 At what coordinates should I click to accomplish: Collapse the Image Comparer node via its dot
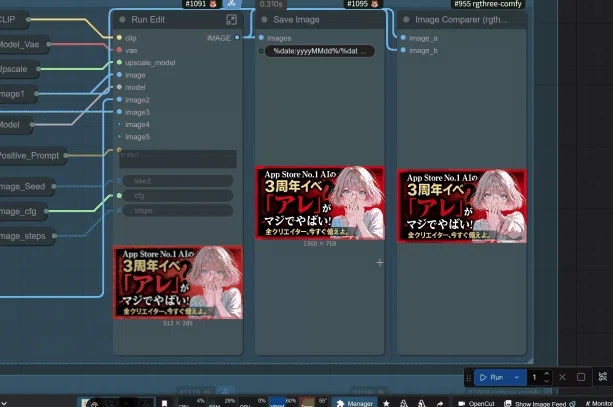[406, 20]
